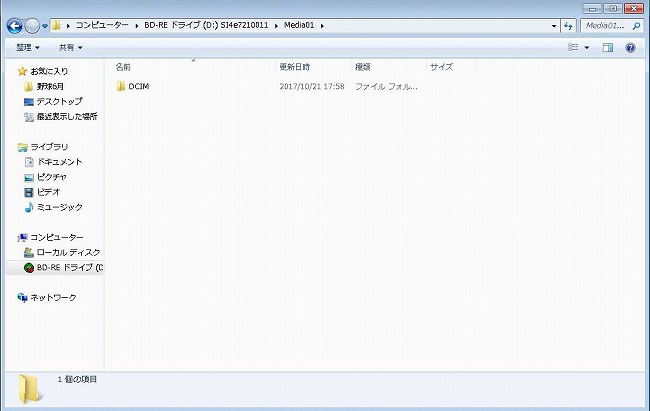Expand the address bar history dropdown
The height and width of the screenshot is (411, 650).
(554, 25)
